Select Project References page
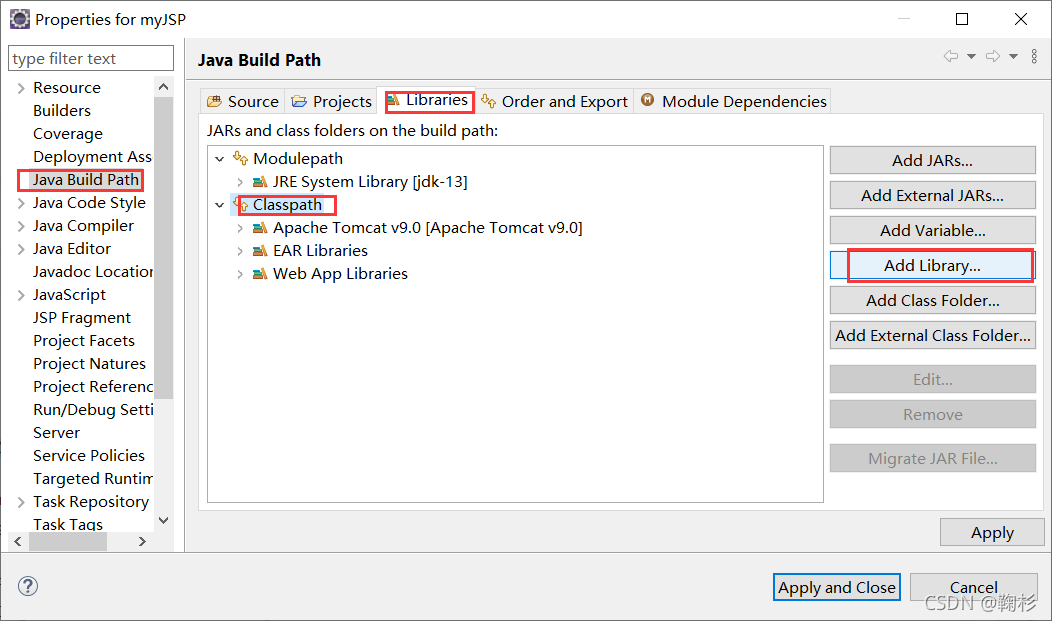 (93, 386)
